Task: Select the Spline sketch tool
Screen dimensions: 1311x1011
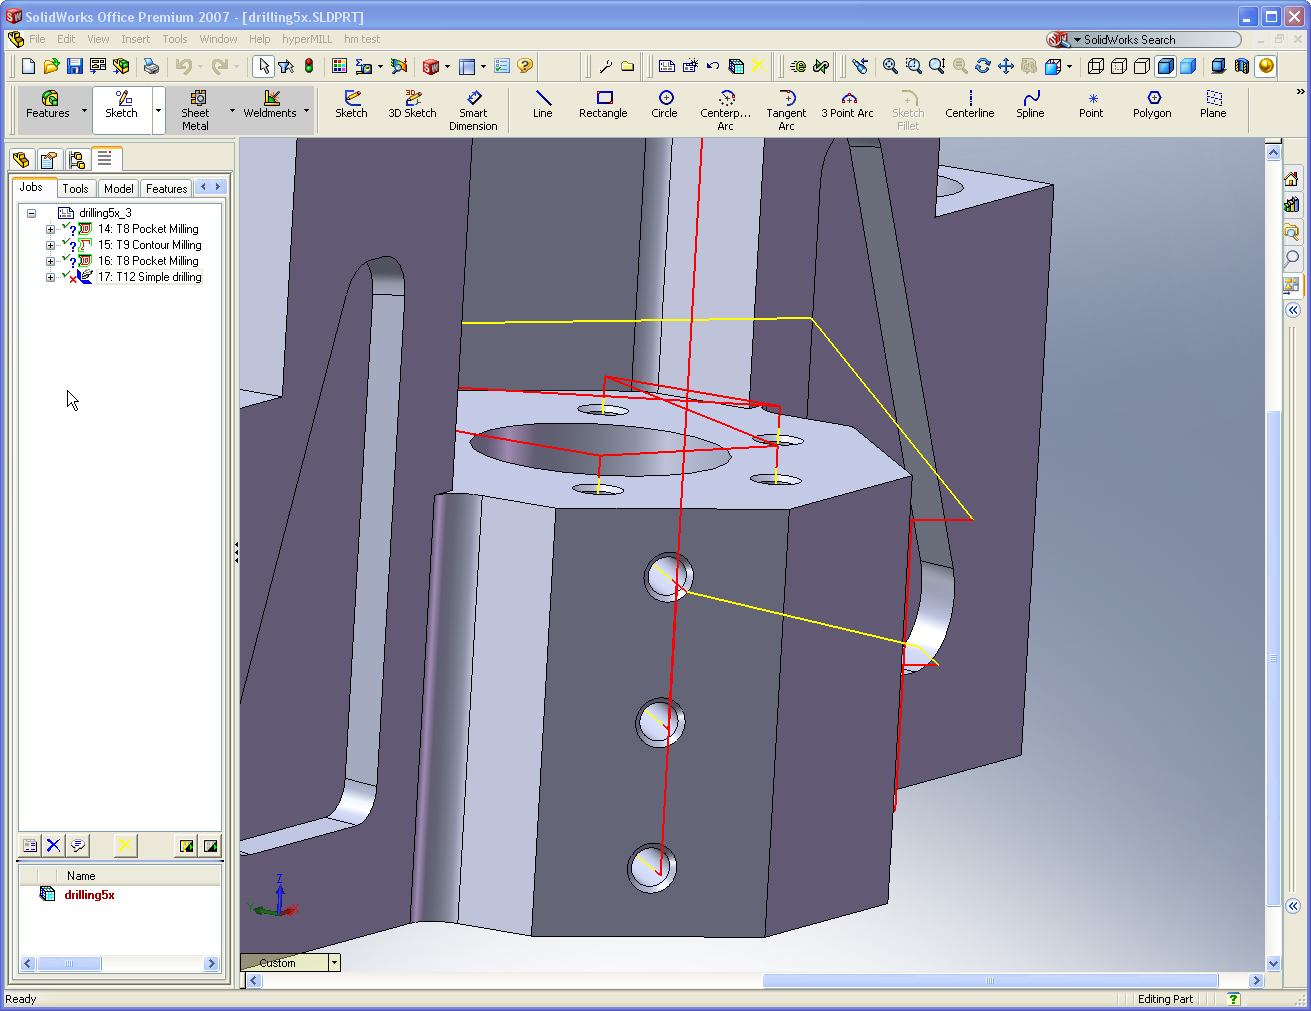Action: click(1030, 104)
